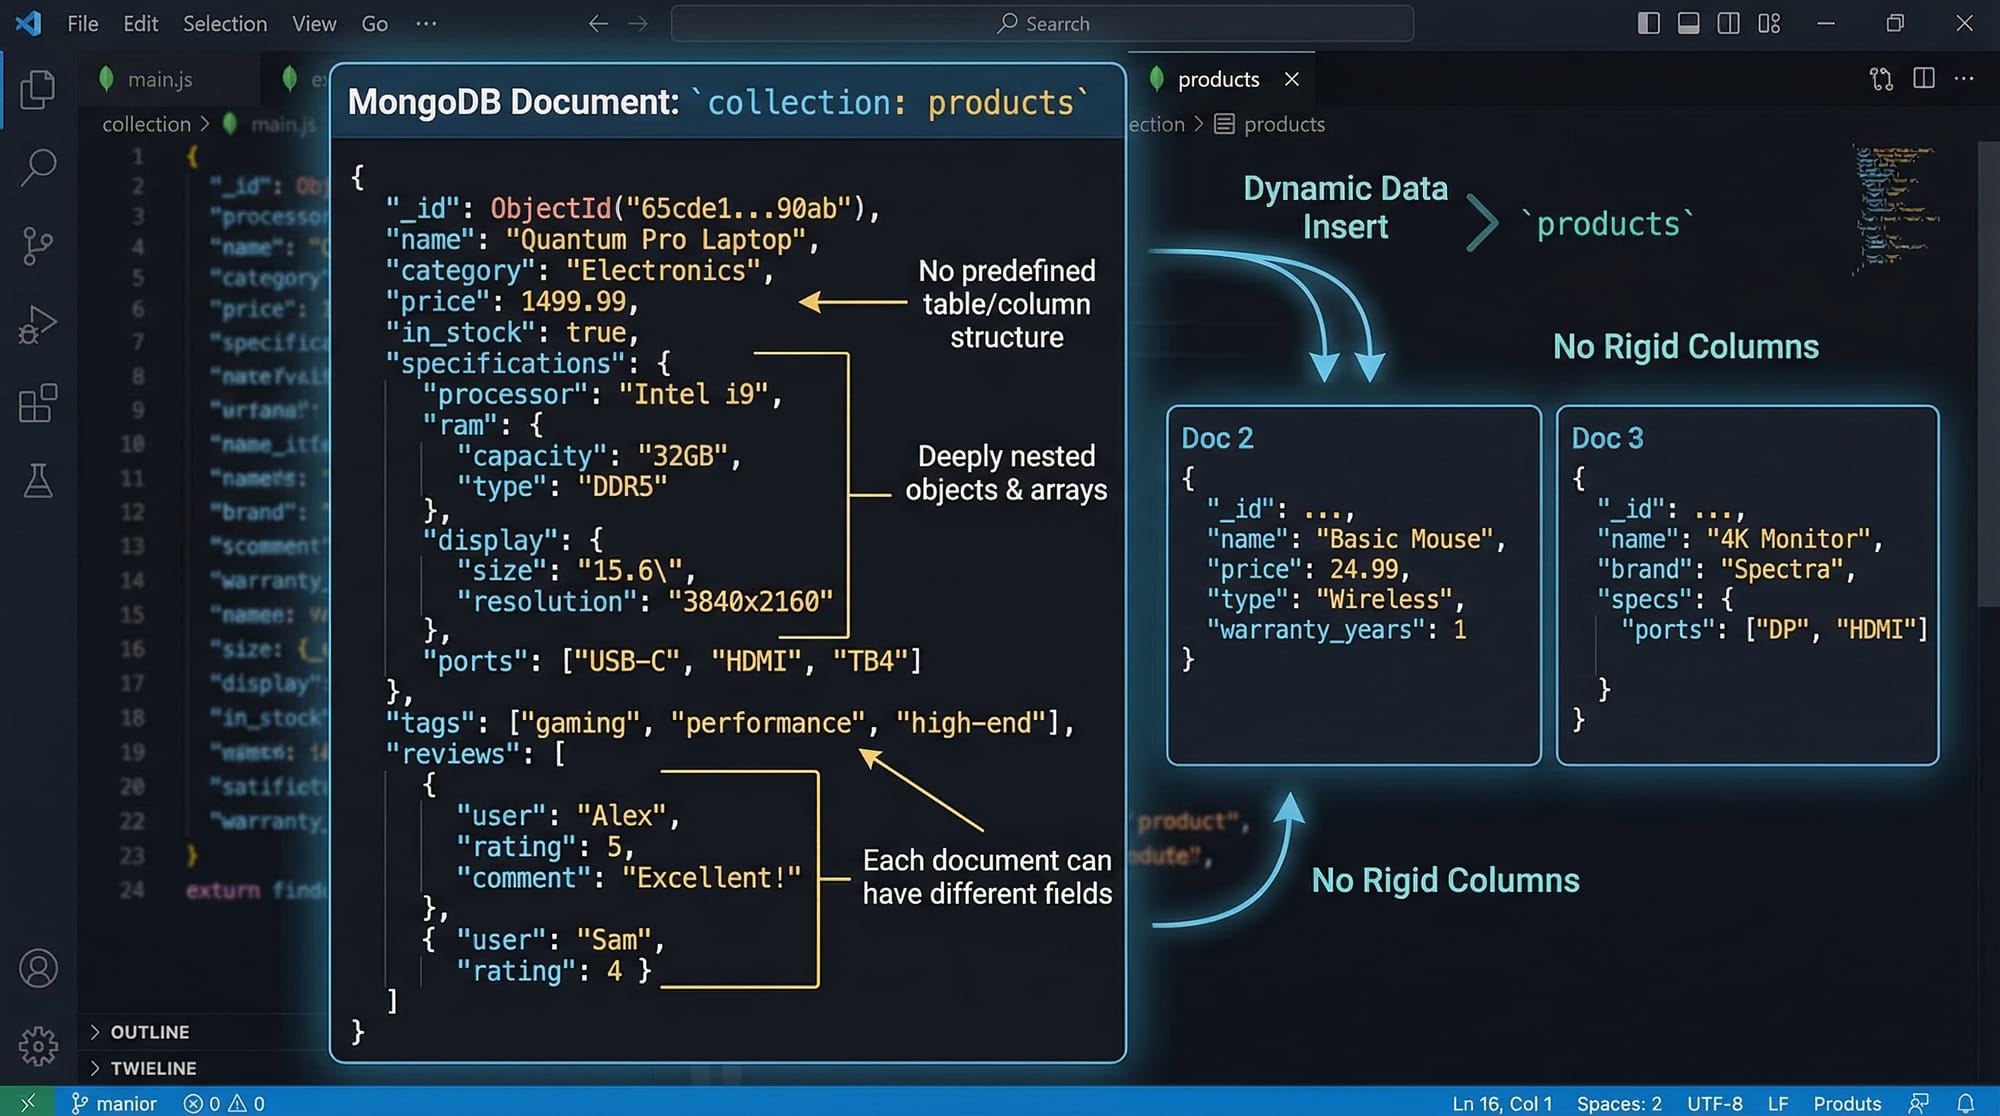Open the Source Control view
2000x1116 pixels.
pyautogui.click(x=38, y=245)
